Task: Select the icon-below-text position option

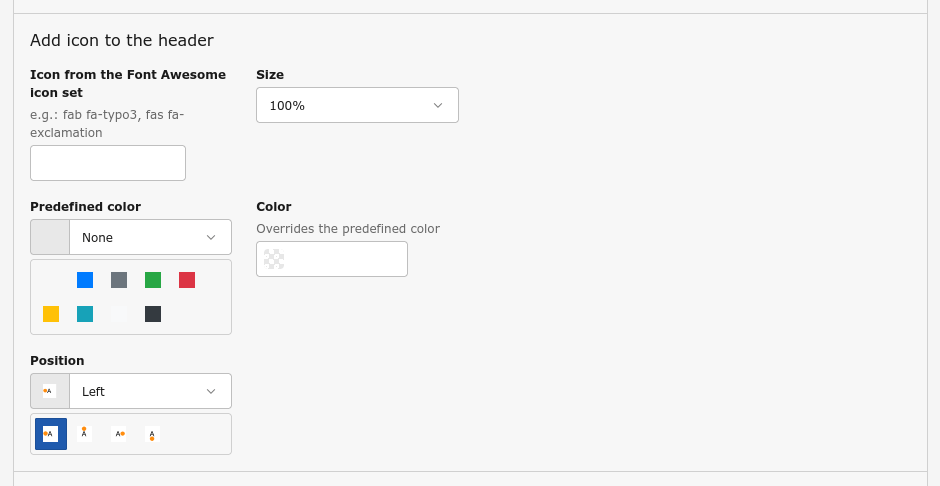Action: pos(152,434)
